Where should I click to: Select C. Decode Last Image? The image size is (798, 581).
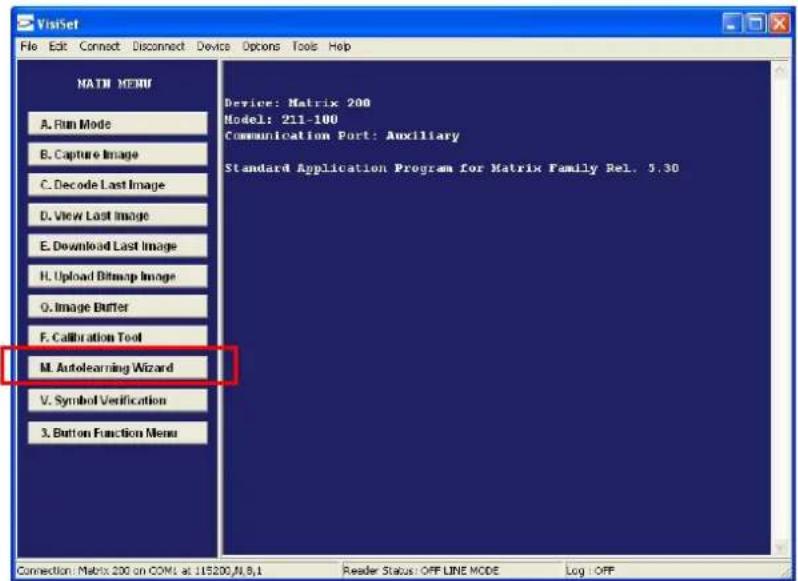(x=118, y=185)
